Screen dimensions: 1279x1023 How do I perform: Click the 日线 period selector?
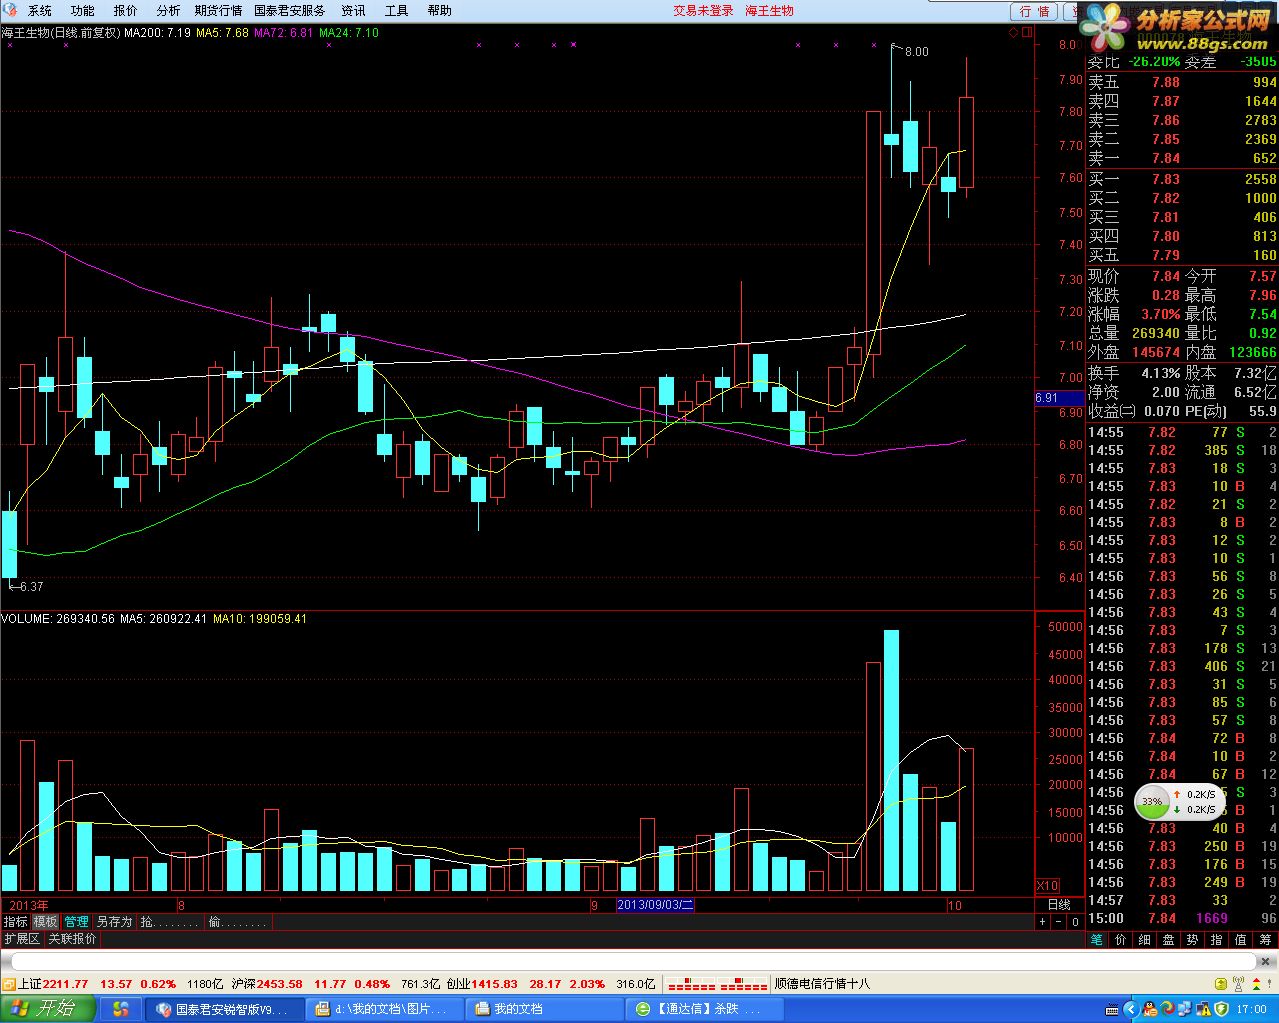coord(1058,905)
